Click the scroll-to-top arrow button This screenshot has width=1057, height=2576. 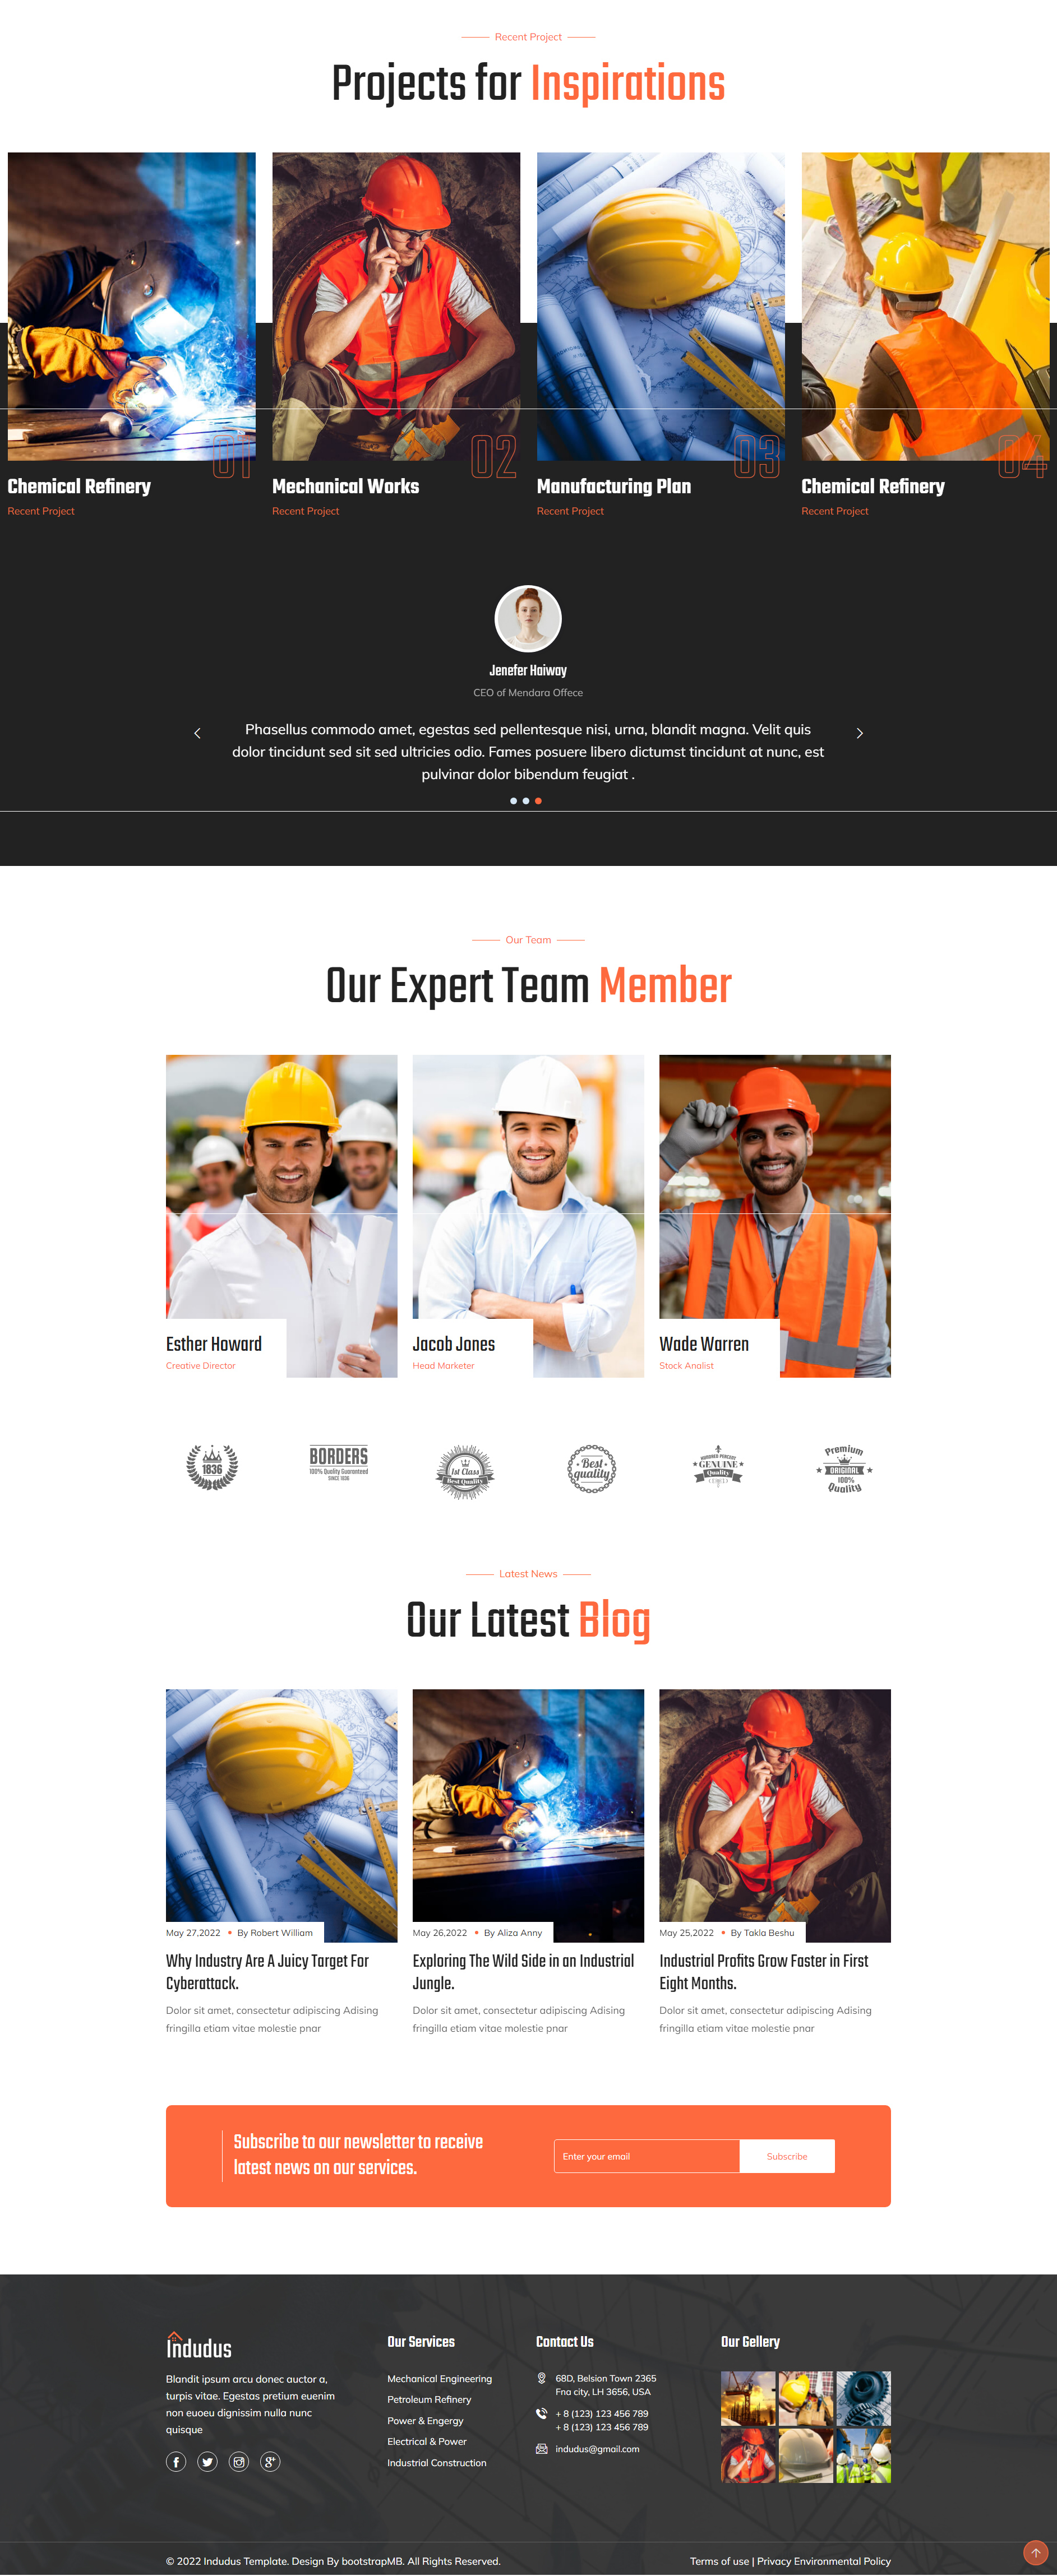1035,2553
